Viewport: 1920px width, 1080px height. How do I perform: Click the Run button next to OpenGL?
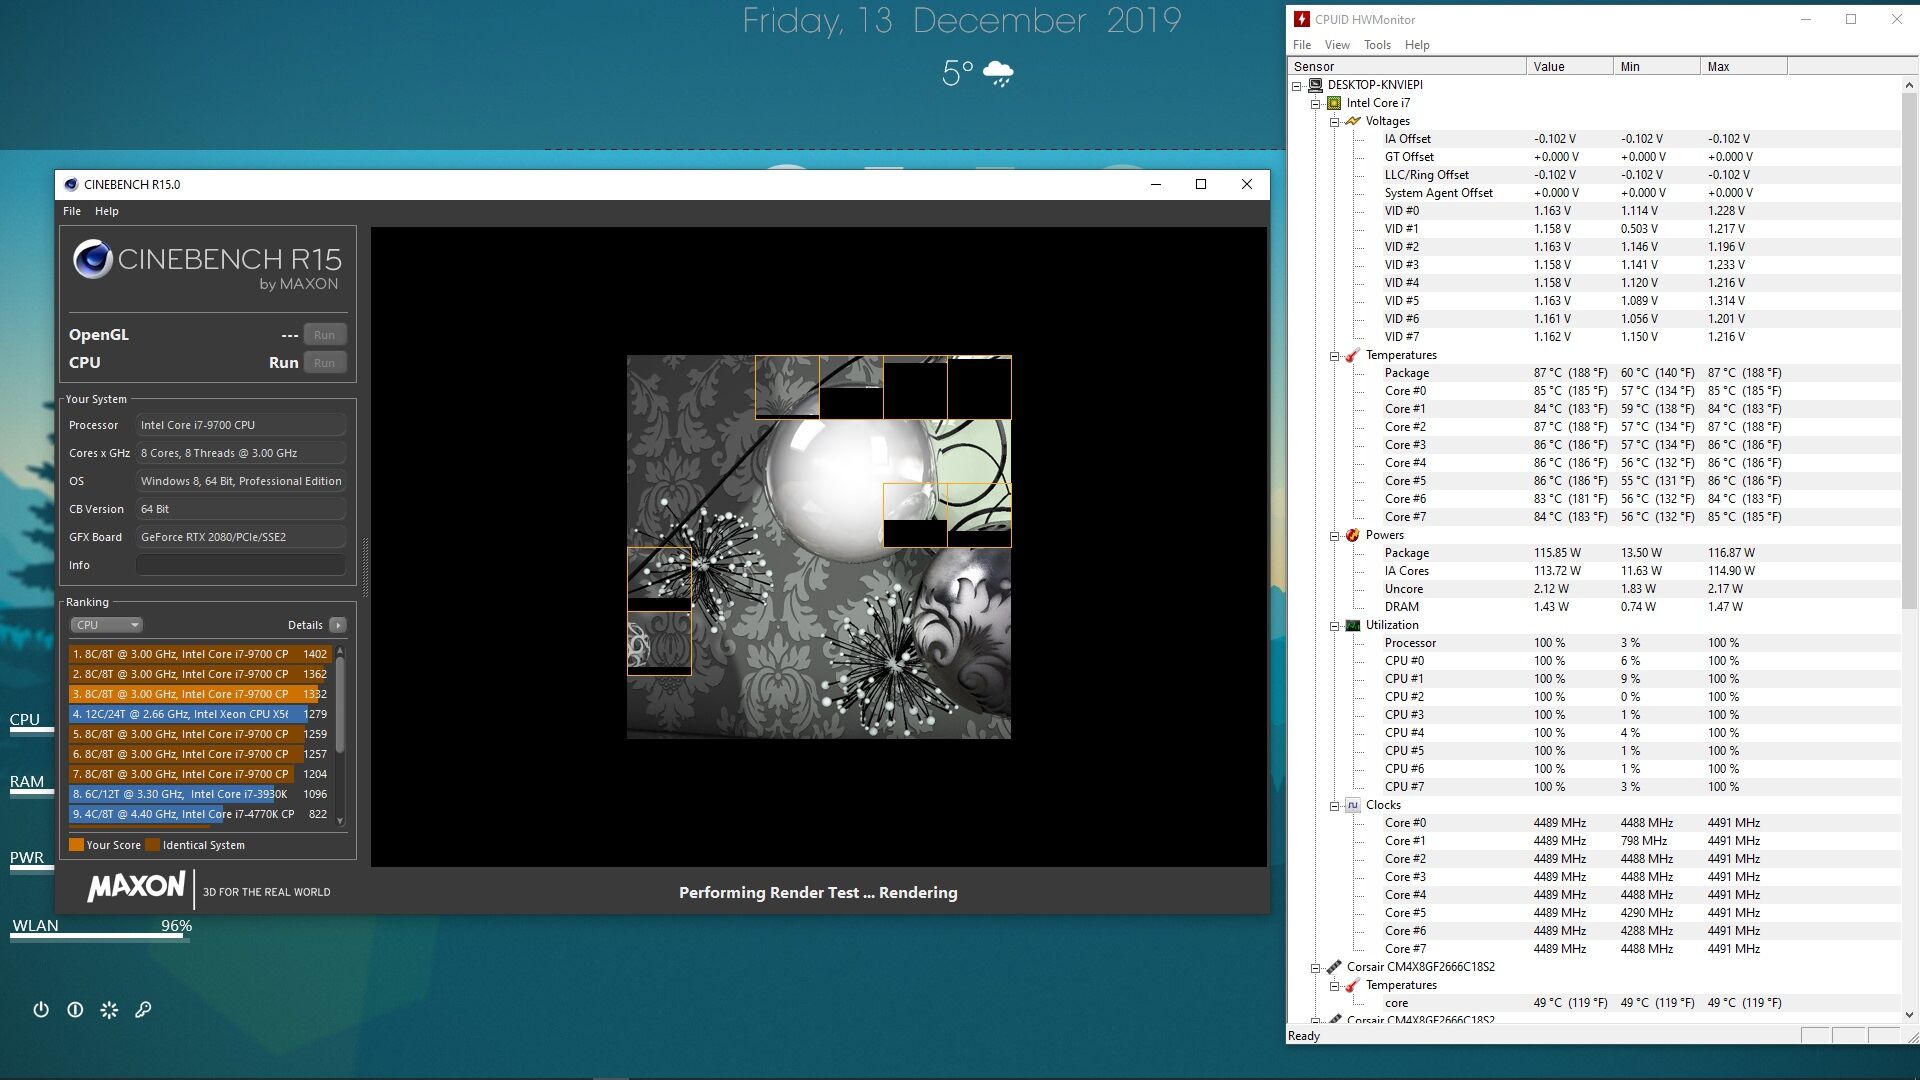tap(324, 335)
